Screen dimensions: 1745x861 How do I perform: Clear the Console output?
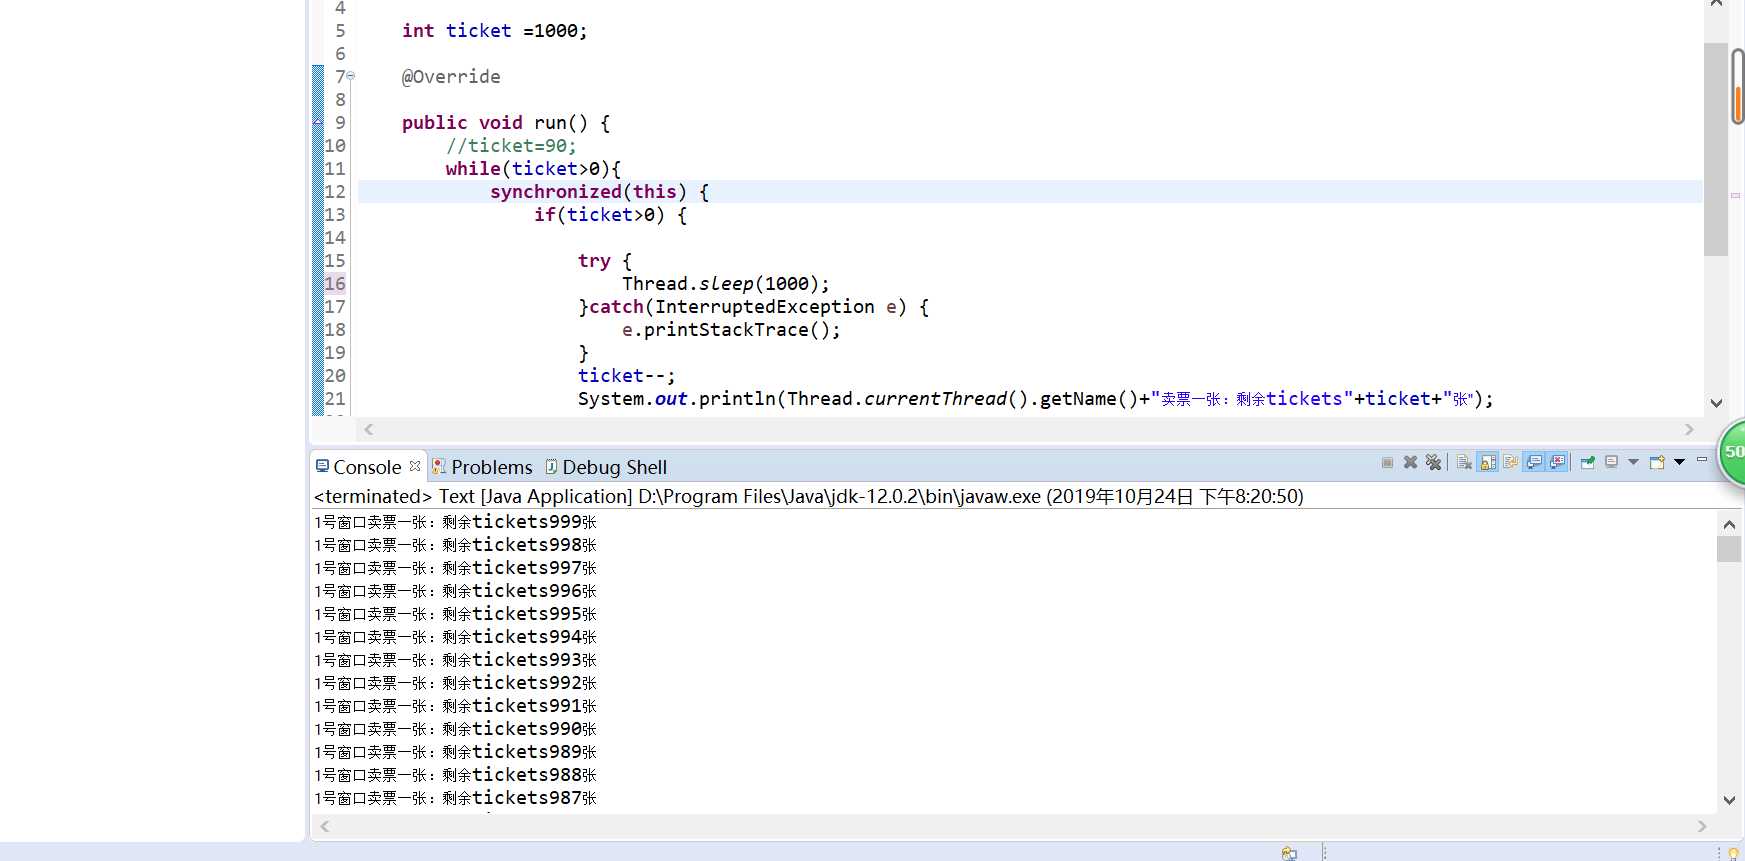pyautogui.click(x=1464, y=462)
